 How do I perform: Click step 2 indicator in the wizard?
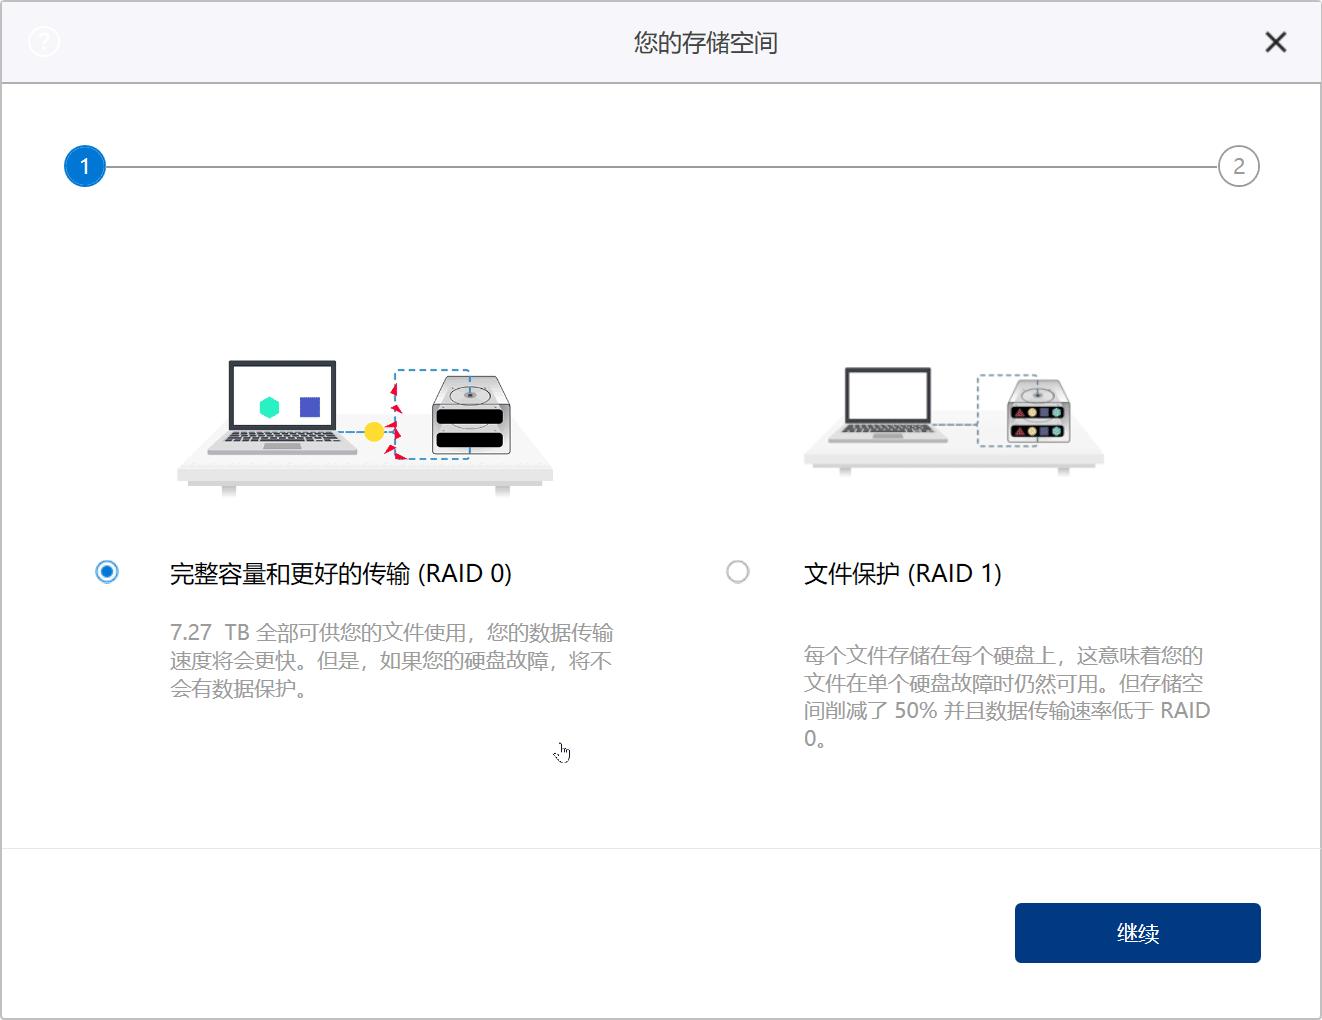coord(1239,166)
